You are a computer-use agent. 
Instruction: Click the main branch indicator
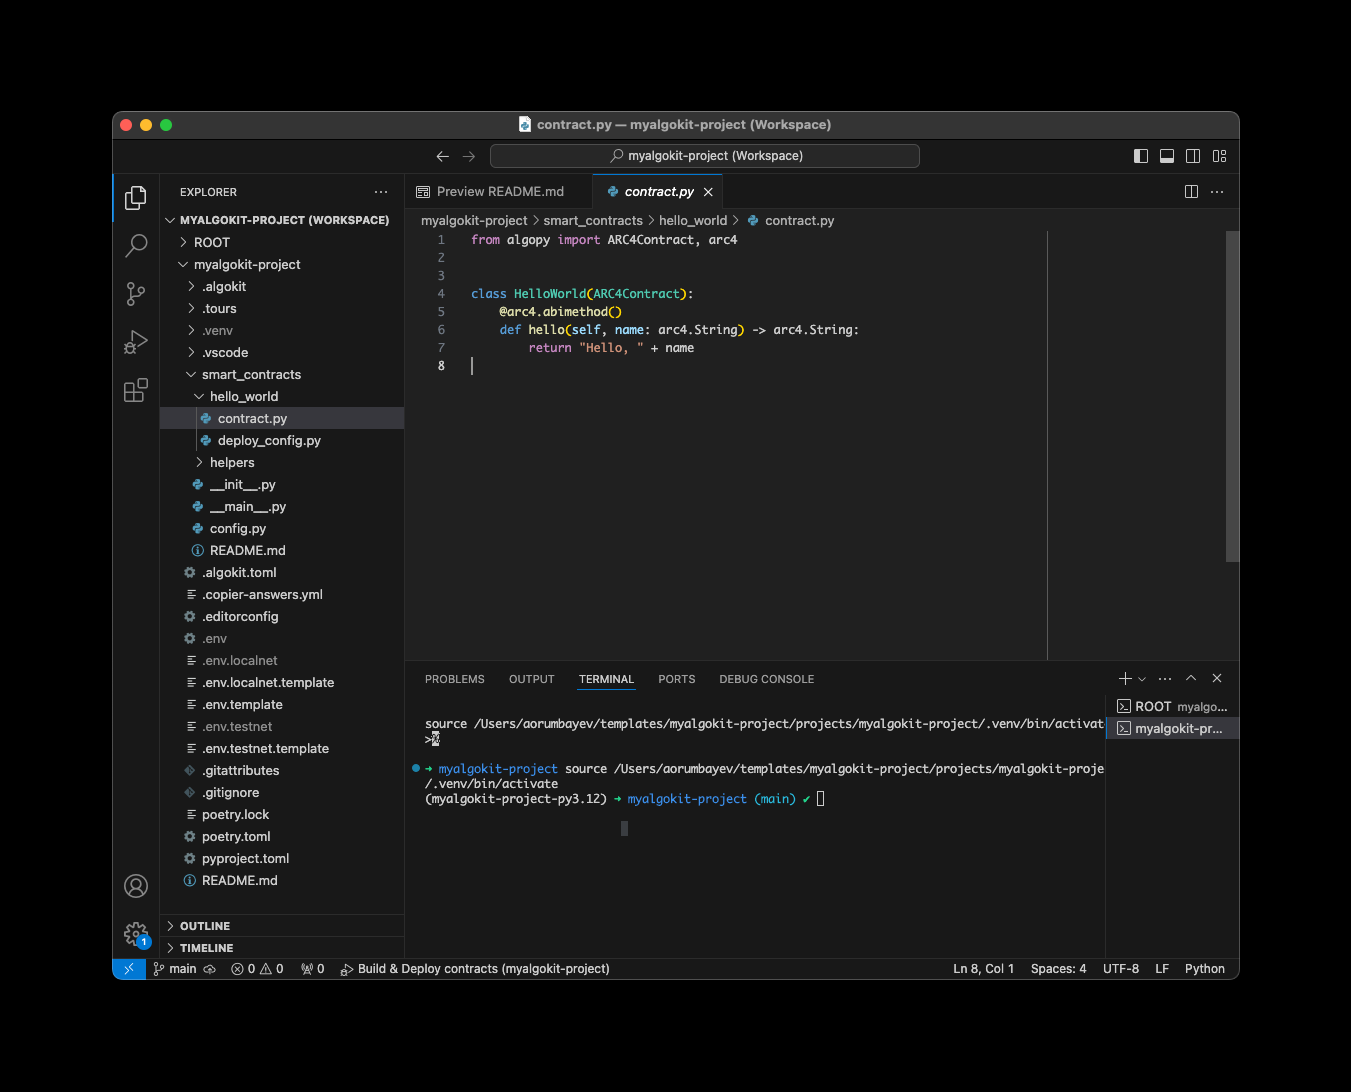(x=175, y=968)
